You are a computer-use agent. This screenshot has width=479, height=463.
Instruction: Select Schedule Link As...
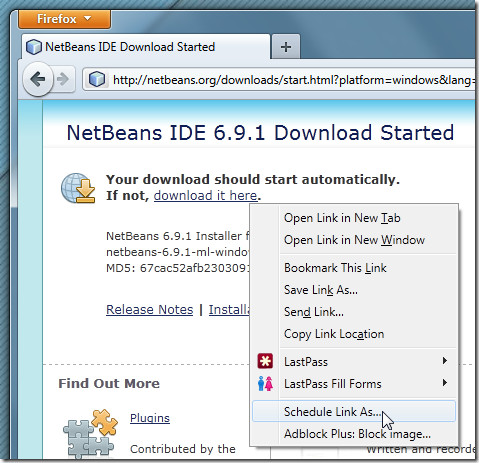click(354, 412)
